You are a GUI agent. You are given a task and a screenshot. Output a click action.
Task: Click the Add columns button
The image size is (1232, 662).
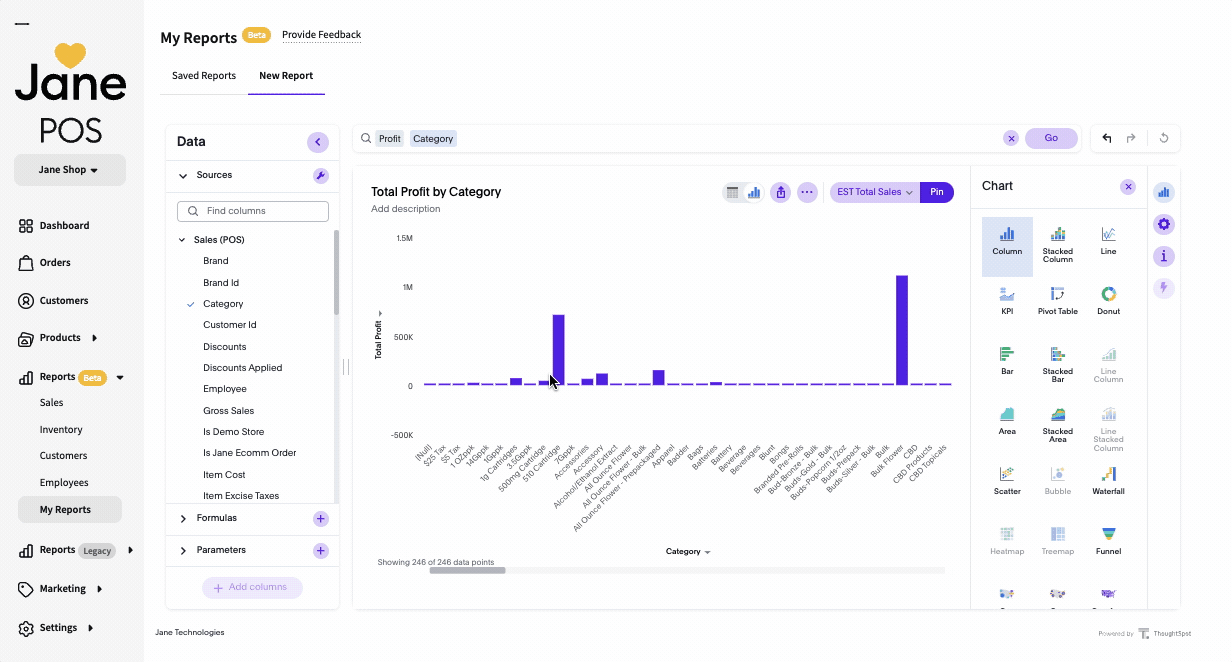(252, 587)
